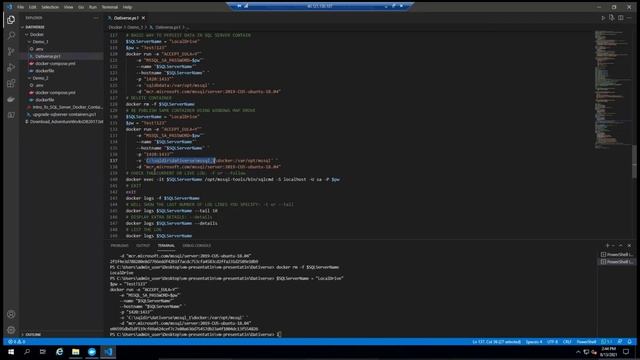Open Windows taskbar search

coord(27,351)
